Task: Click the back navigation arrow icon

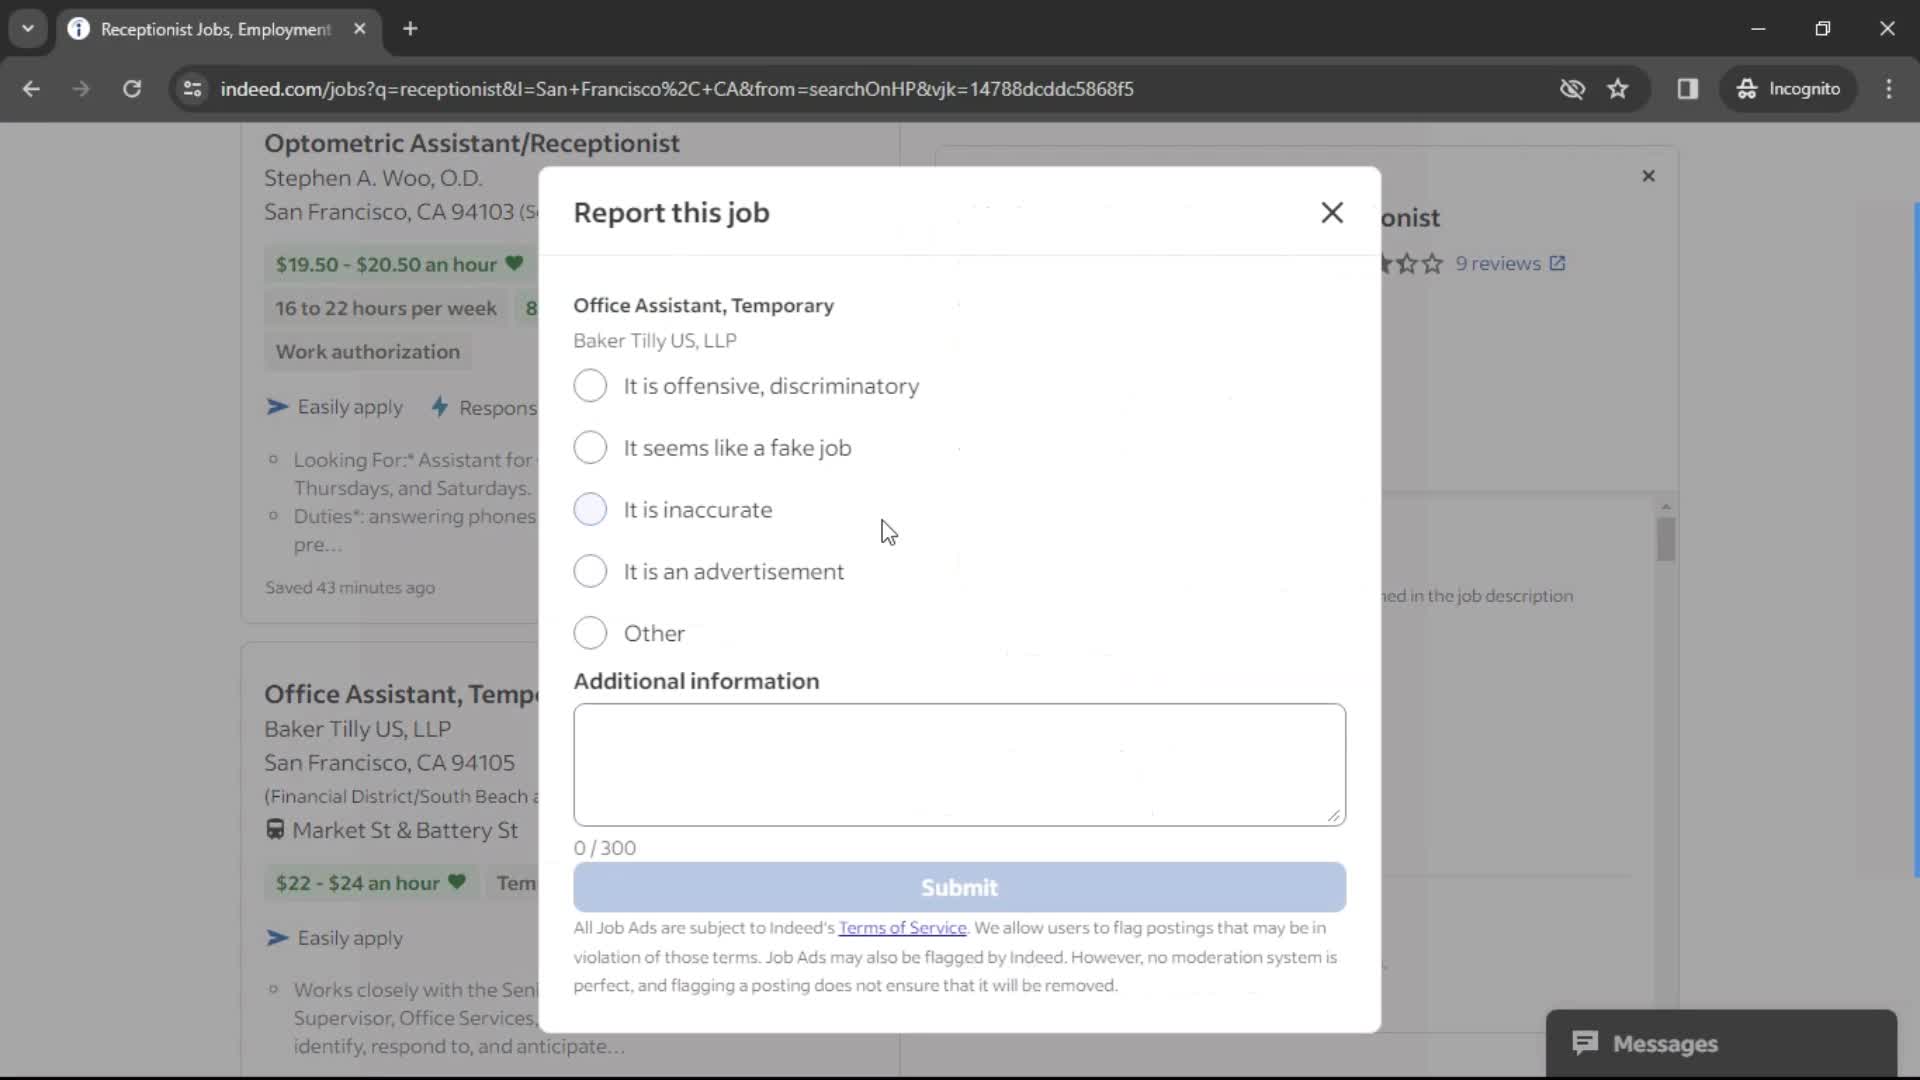Action: 32,88
